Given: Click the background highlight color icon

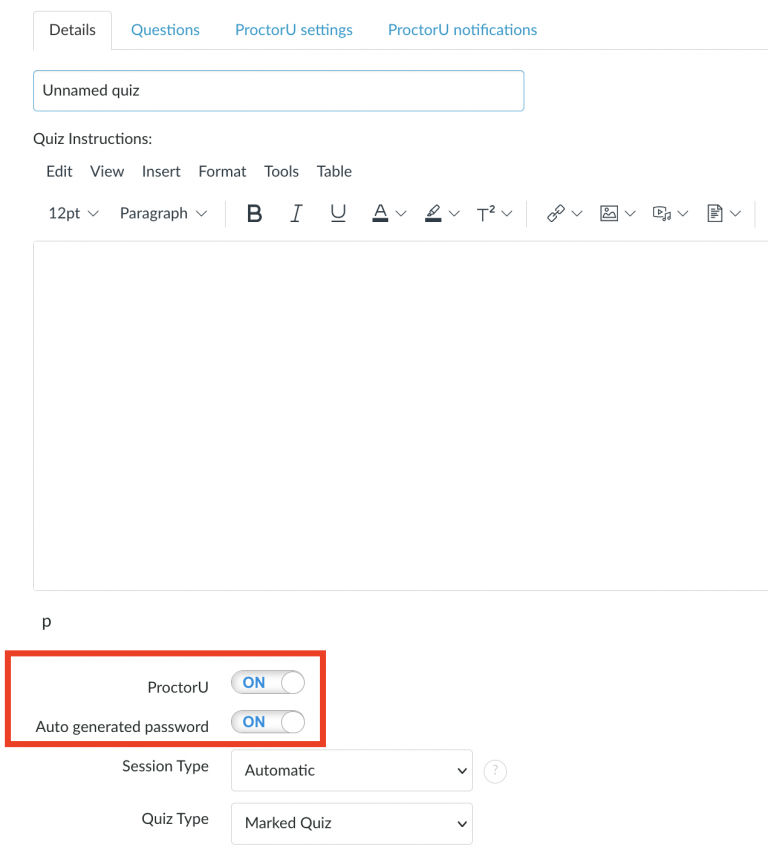Looking at the screenshot, I should coord(433,213).
